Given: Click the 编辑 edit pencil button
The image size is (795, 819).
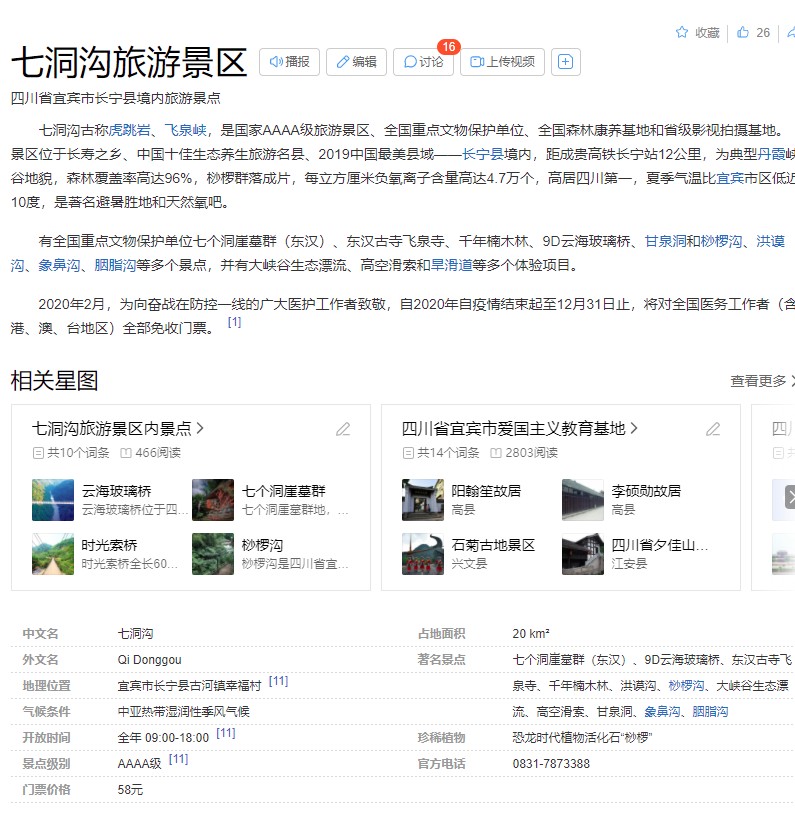Looking at the screenshot, I should point(356,62).
